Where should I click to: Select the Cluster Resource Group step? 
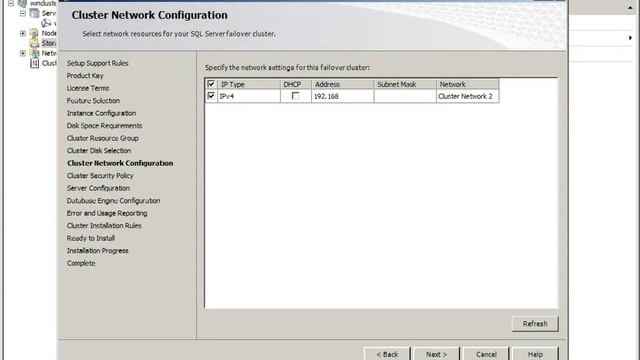coord(102,138)
